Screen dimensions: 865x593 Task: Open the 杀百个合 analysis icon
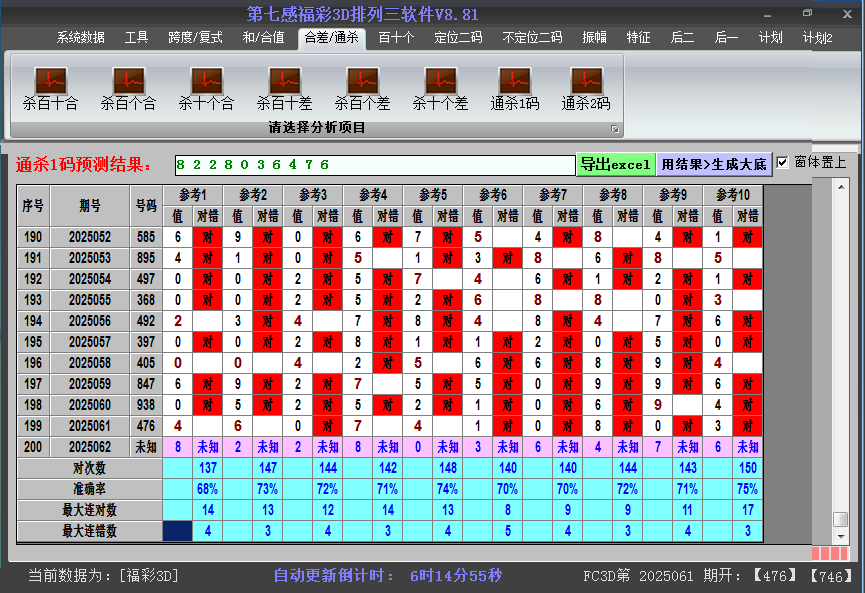(x=129, y=88)
